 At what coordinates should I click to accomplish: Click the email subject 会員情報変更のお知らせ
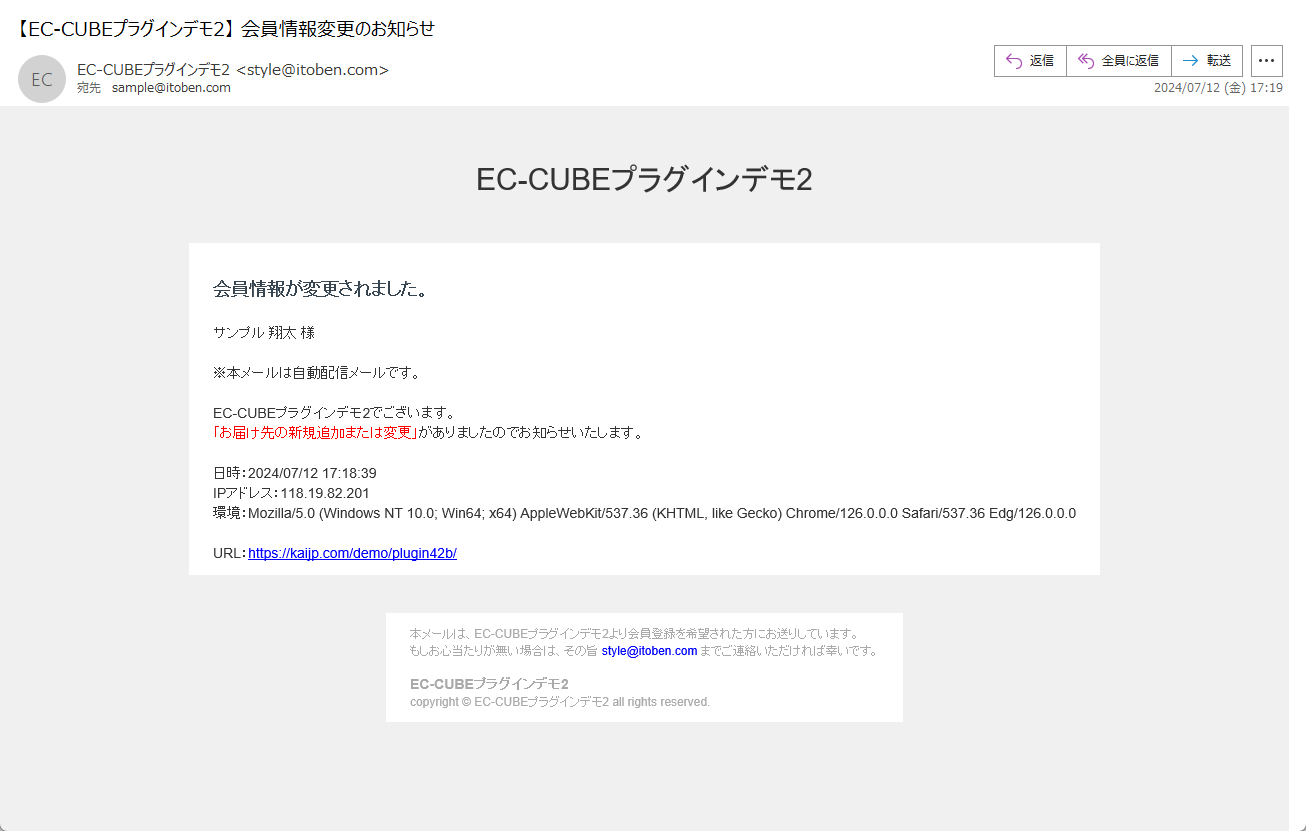(226, 28)
